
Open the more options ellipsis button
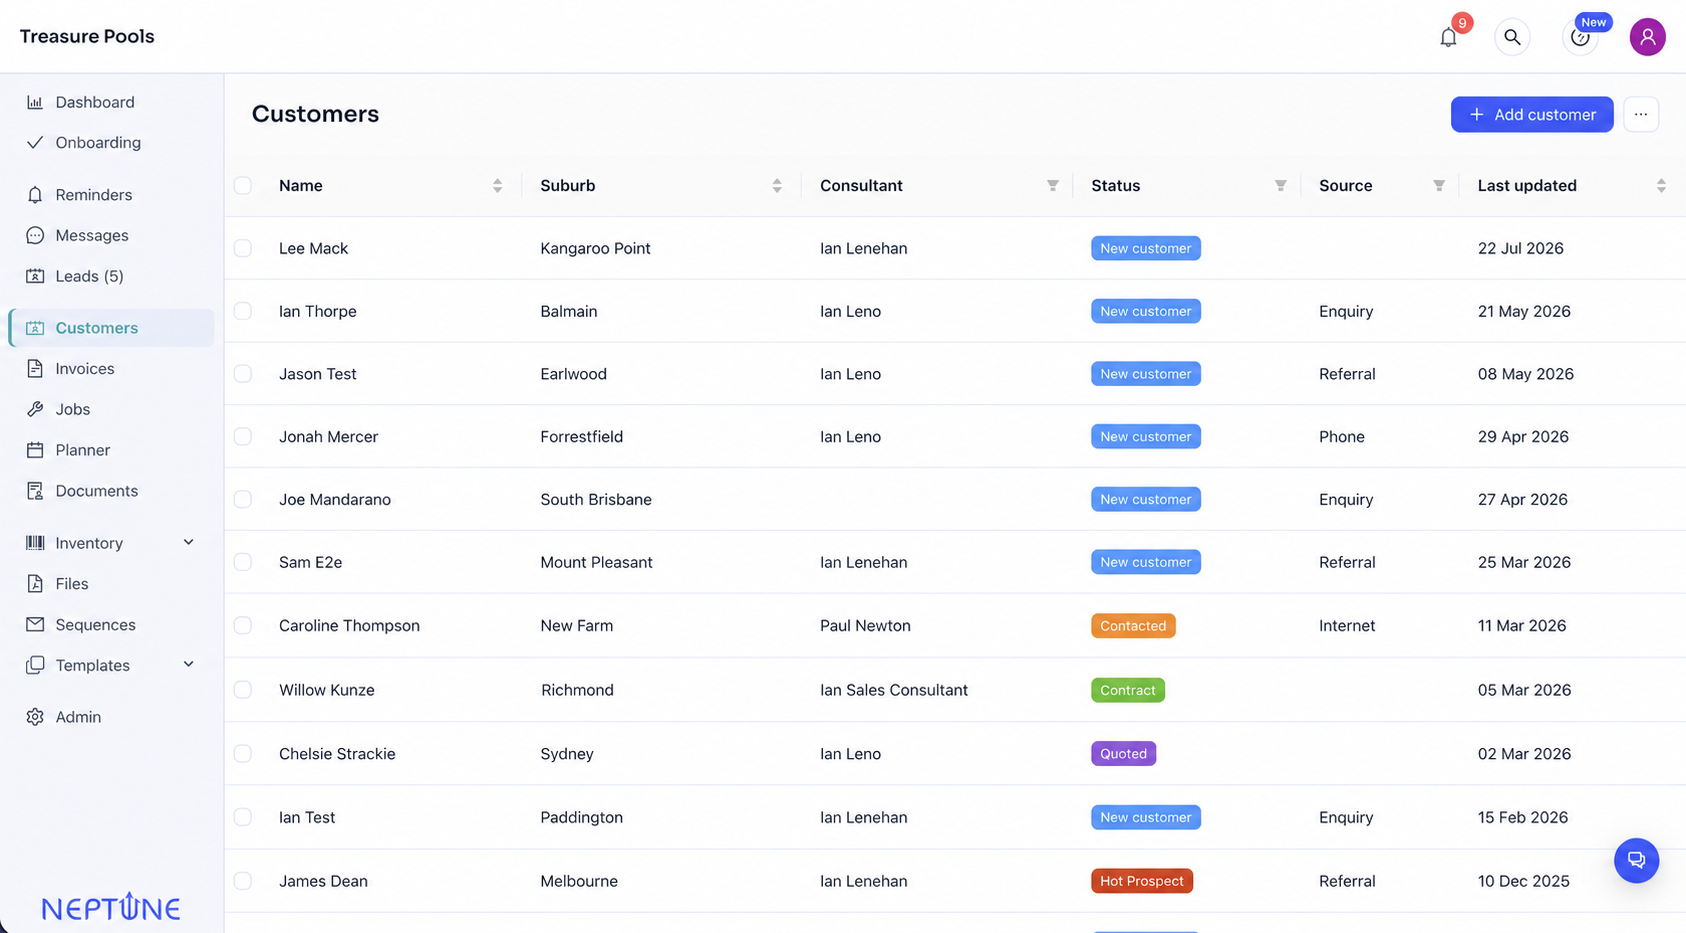pyautogui.click(x=1641, y=114)
